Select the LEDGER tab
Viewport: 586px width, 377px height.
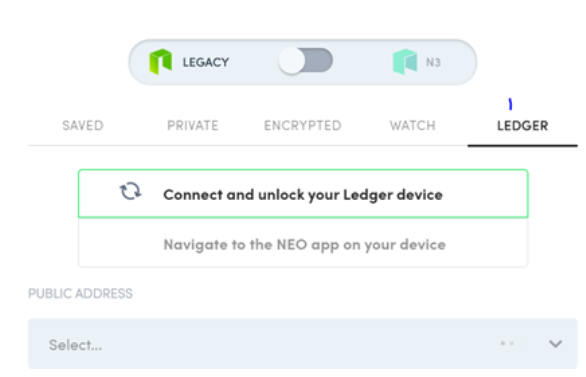click(x=522, y=126)
